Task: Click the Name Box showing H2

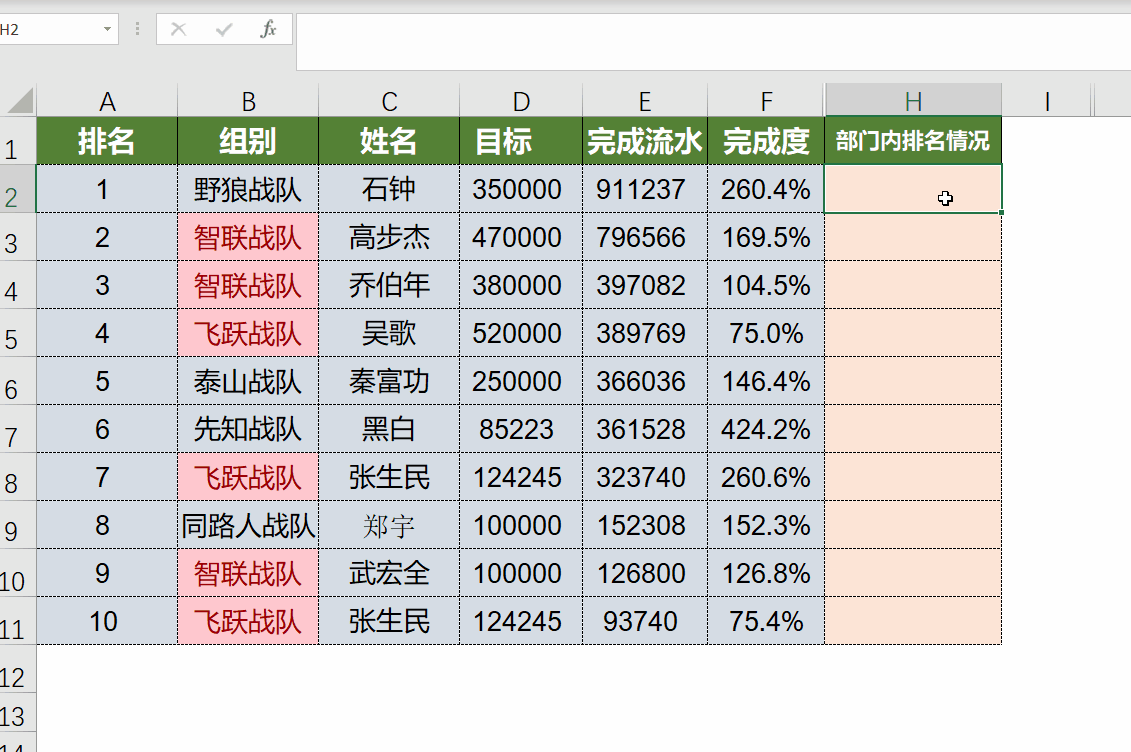Action: pyautogui.click(x=48, y=30)
